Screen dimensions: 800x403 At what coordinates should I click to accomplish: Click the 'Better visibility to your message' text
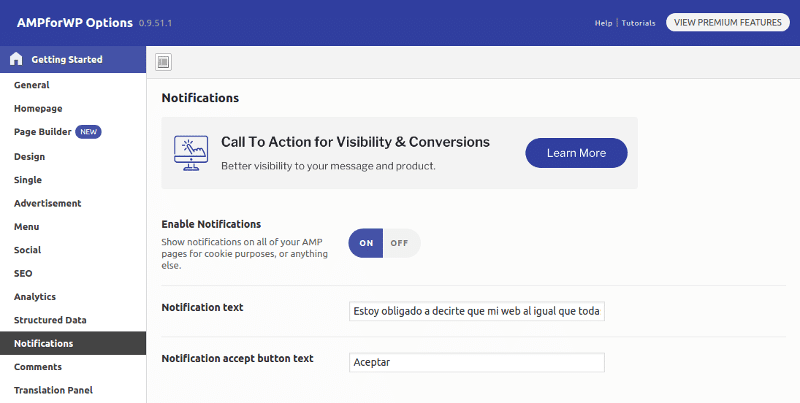click(x=328, y=166)
